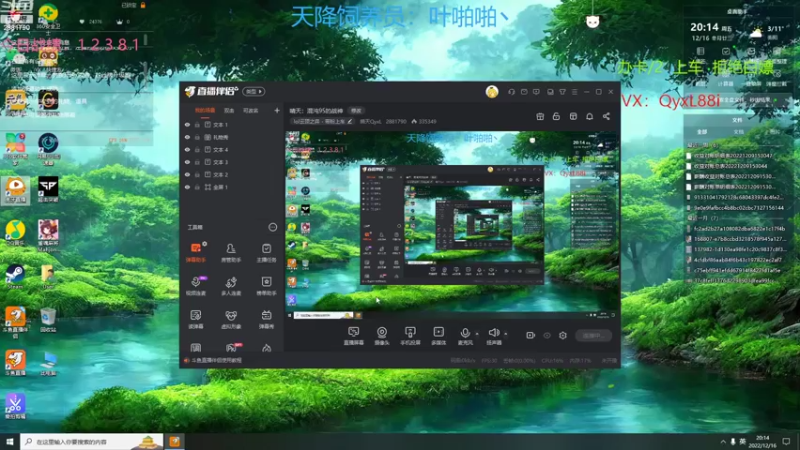Hide the 文本 2 layer

pos(187,174)
